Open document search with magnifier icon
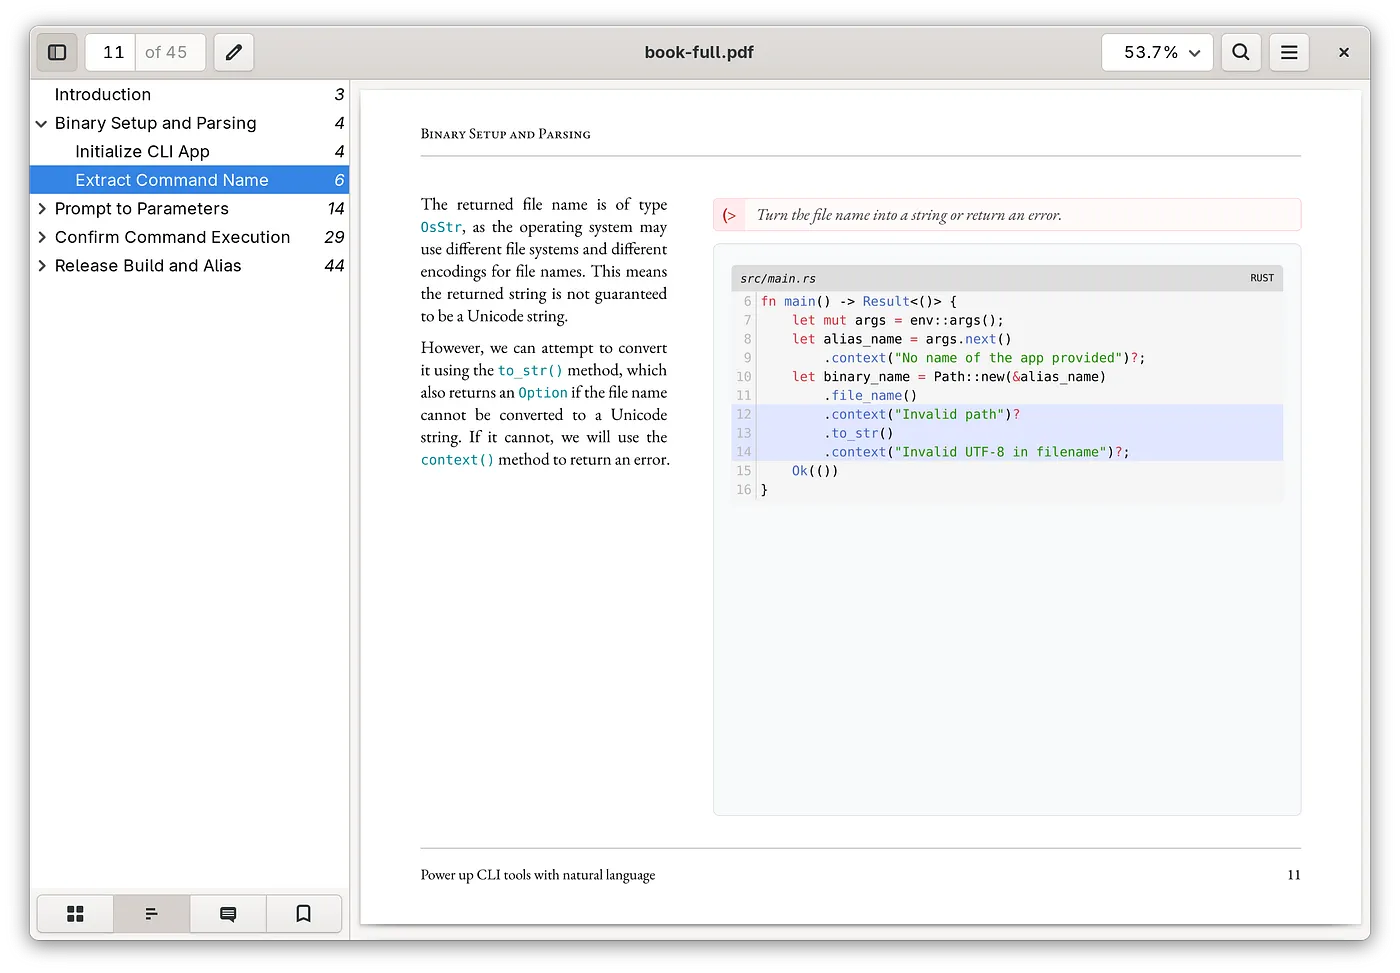1400x973 pixels. click(1241, 52)
